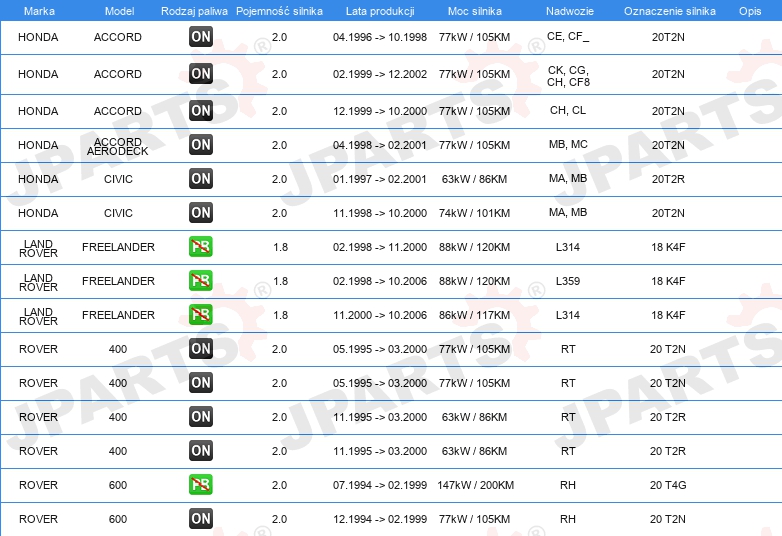This screenshot has width=782, height=536.
Task: Click the ON icon for Honda Civic 74kW / 101KM
Action: (x=201, y=212)
